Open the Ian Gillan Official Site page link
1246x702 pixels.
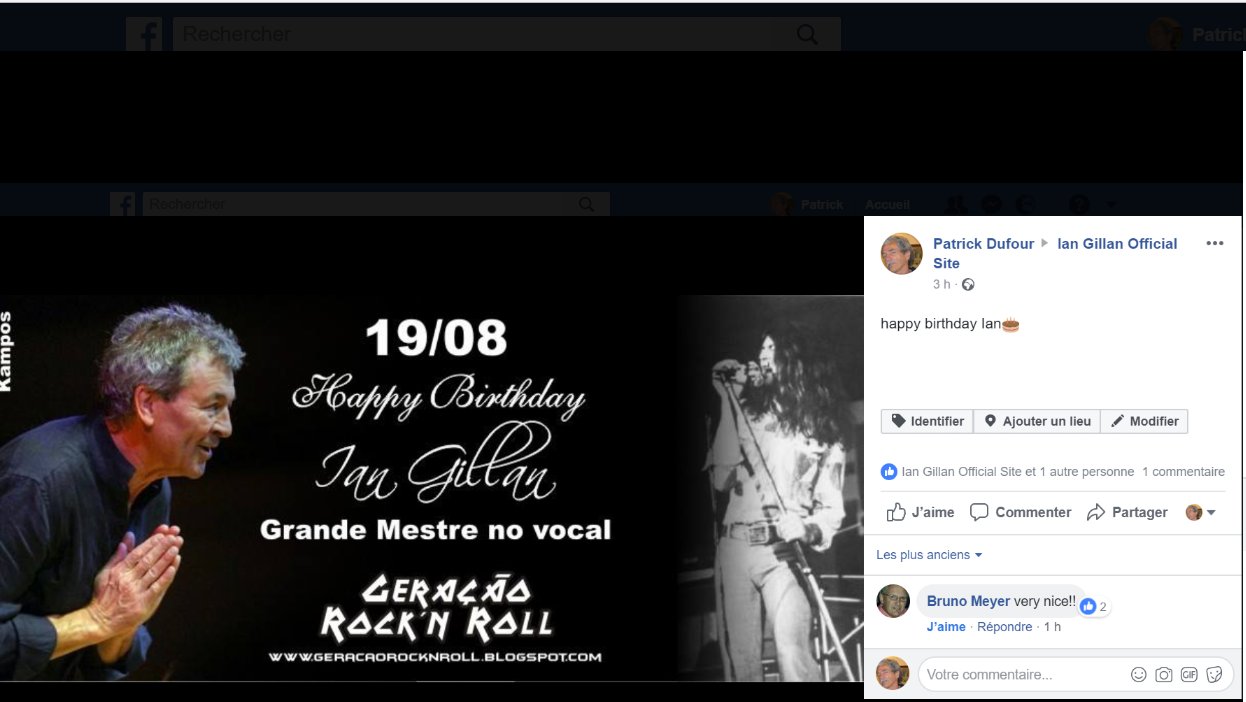coord(1055,253)
